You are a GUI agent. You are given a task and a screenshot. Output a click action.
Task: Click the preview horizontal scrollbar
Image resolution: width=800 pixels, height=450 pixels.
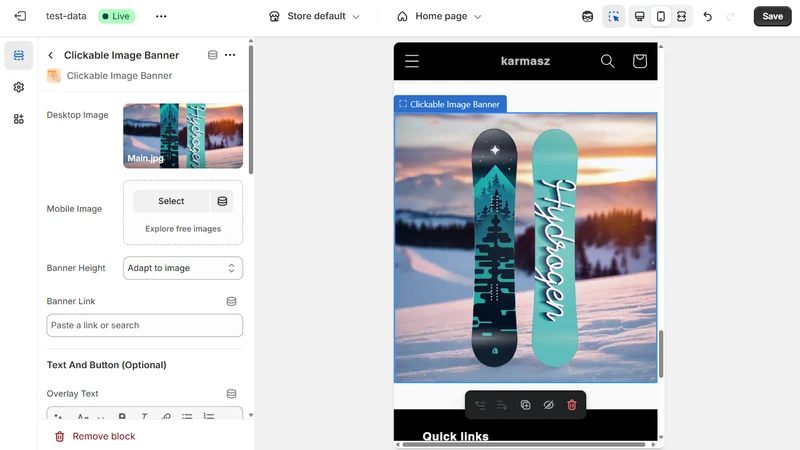[x=524, y=444]
